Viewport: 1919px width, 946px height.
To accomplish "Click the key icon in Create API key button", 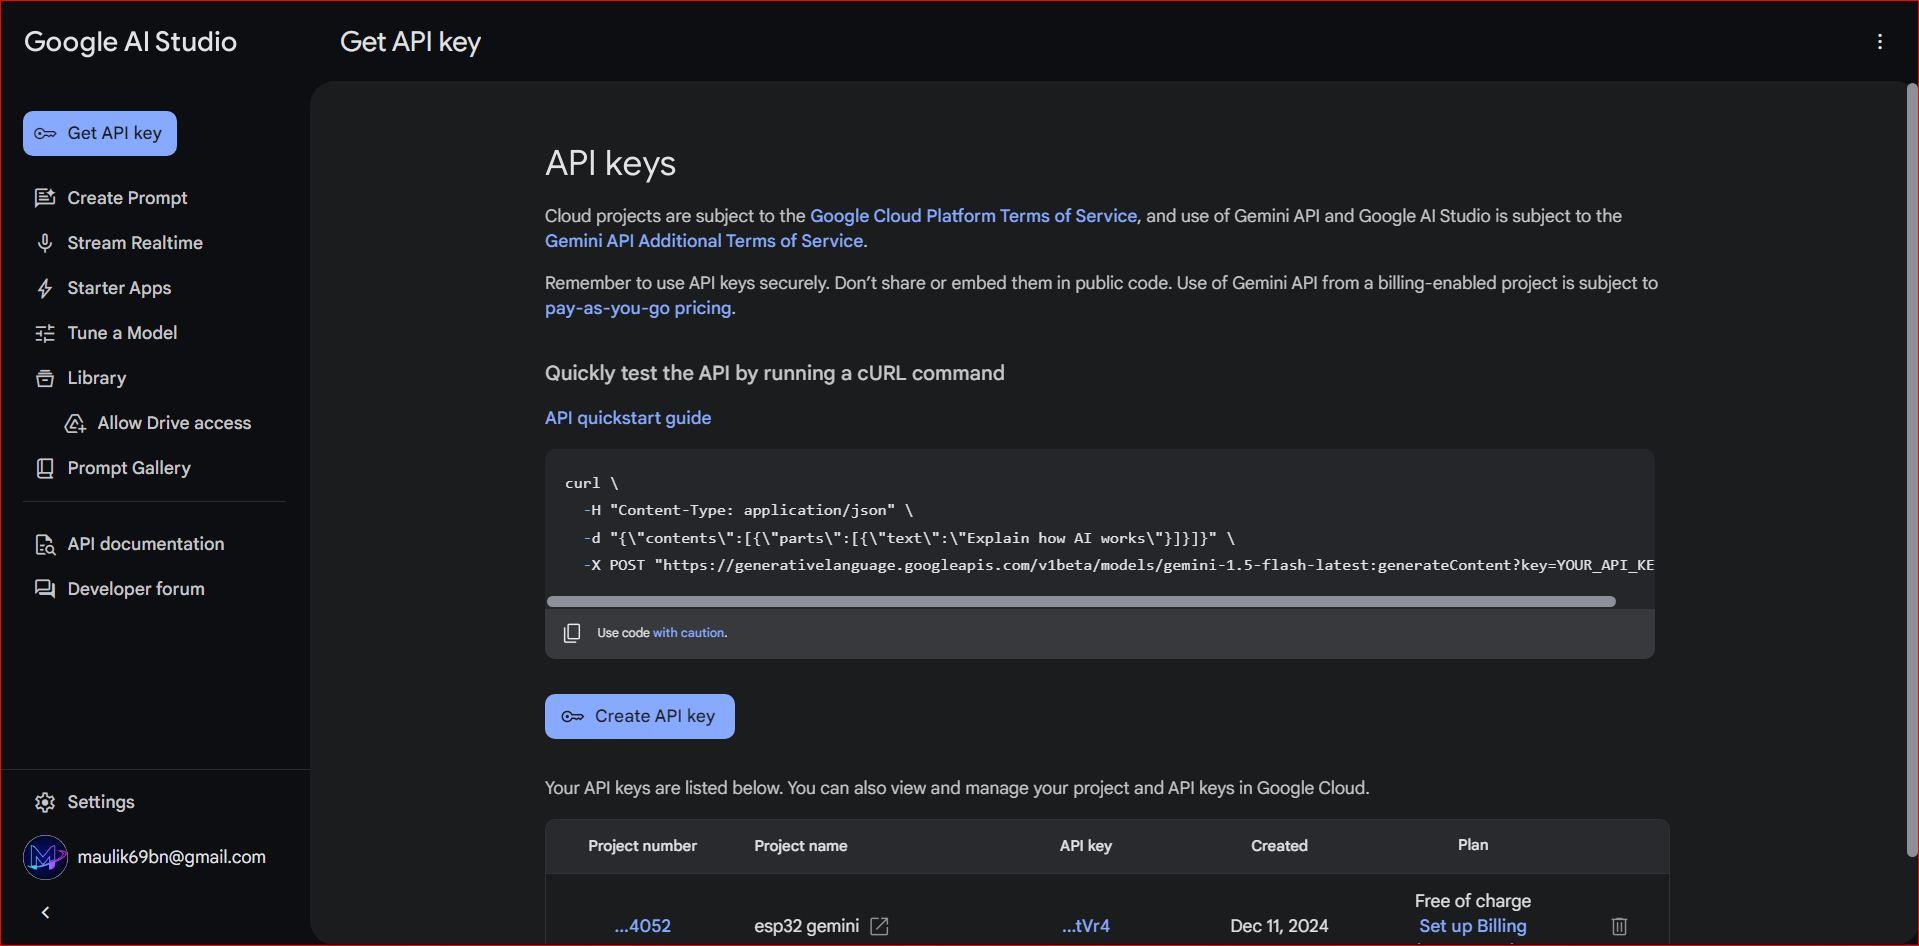I will [573, 716].
